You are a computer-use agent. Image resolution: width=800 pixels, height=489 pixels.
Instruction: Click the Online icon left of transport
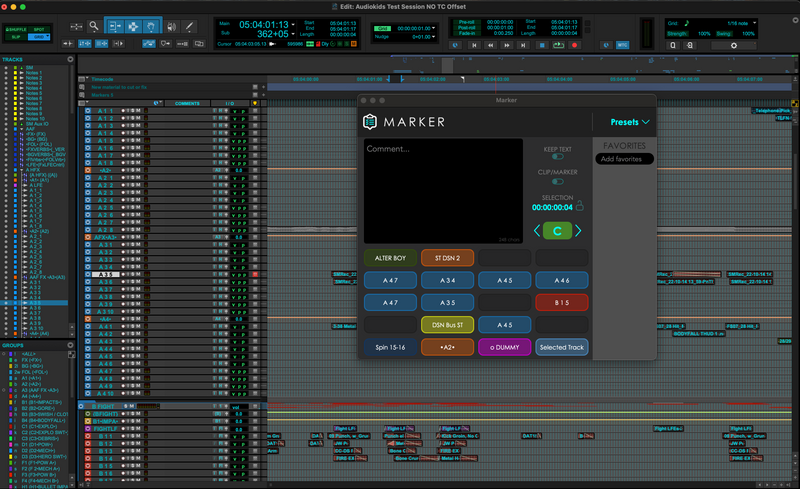tap(456, 45)
